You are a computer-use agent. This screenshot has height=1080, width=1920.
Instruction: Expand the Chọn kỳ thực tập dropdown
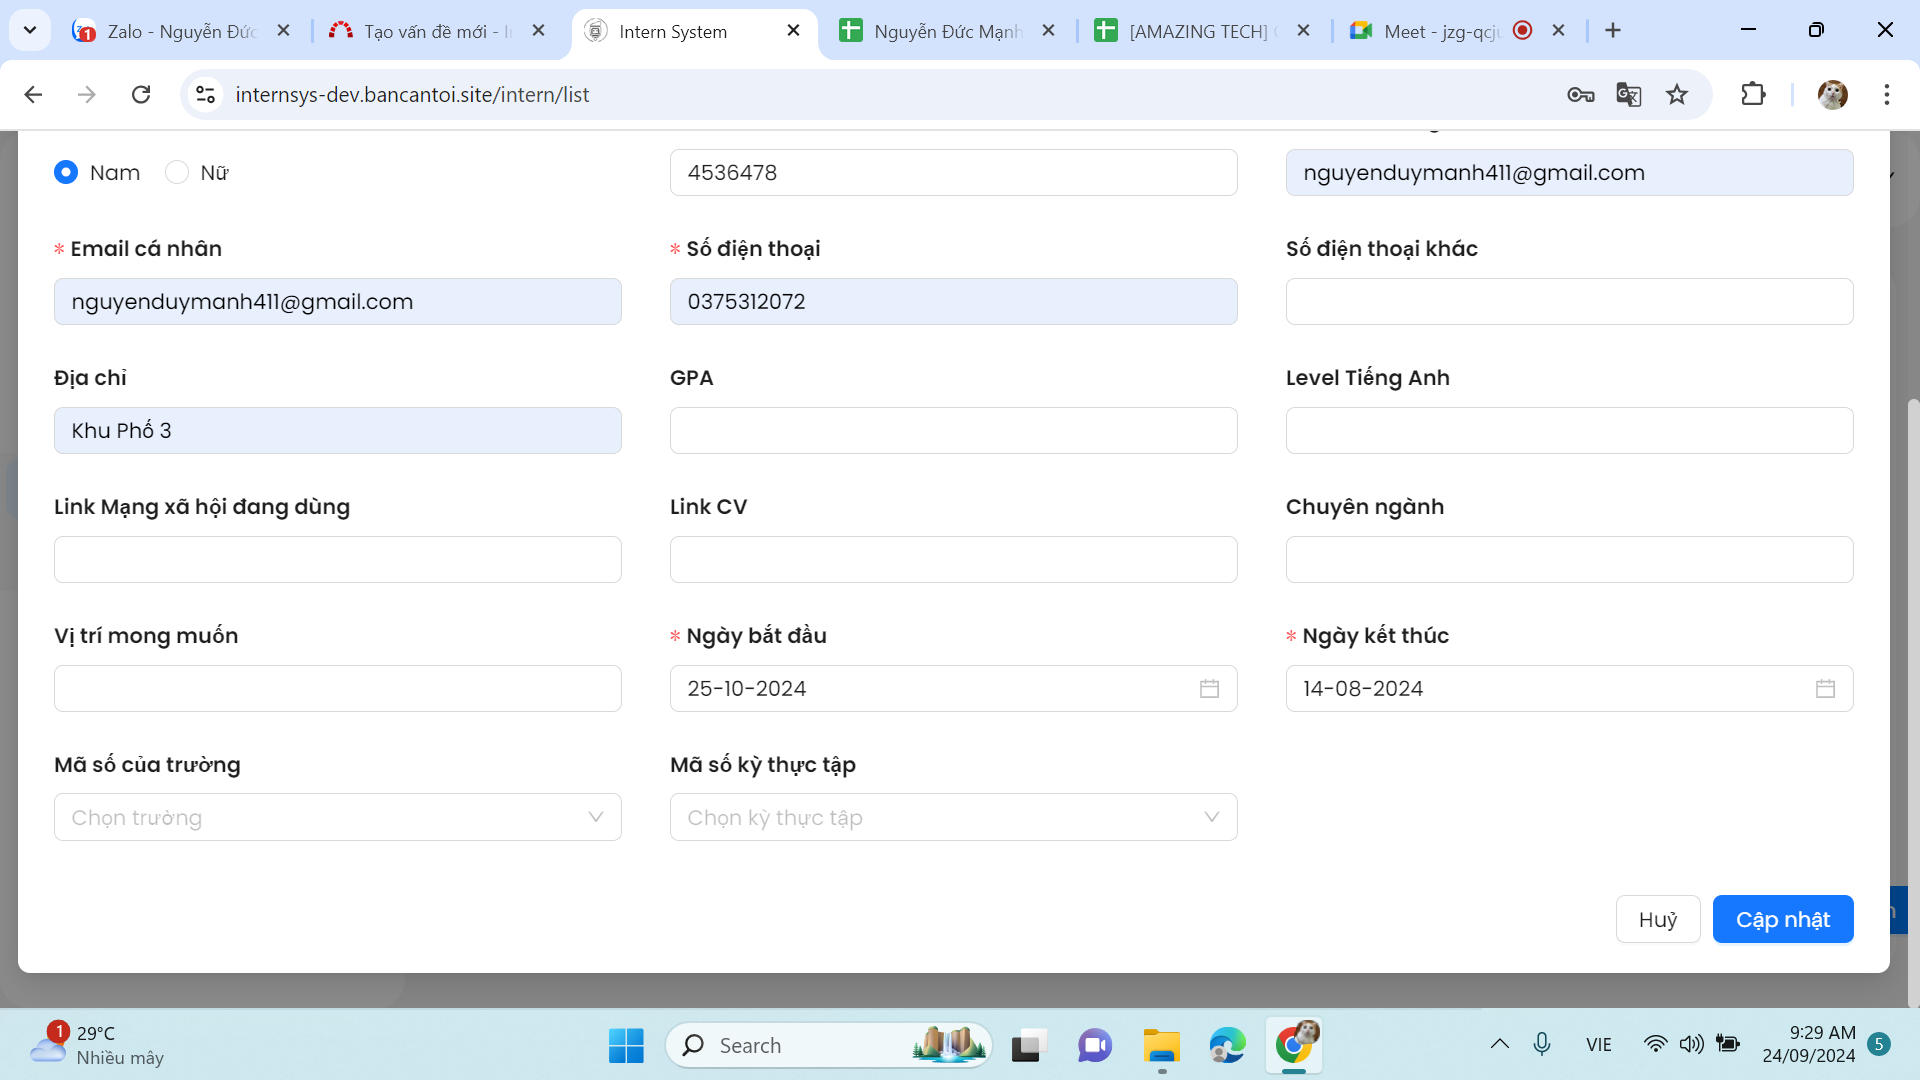(953, 818)
